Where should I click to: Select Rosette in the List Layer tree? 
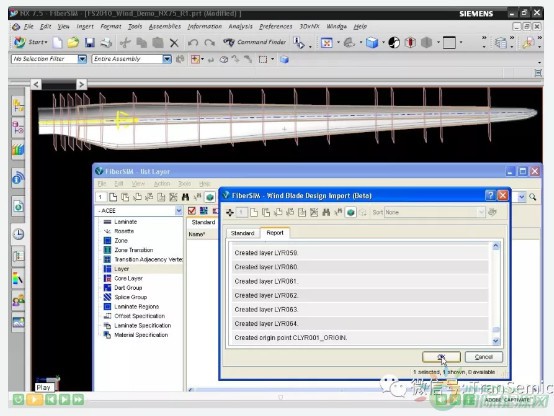pyautogui.click(x=124, y=231)
